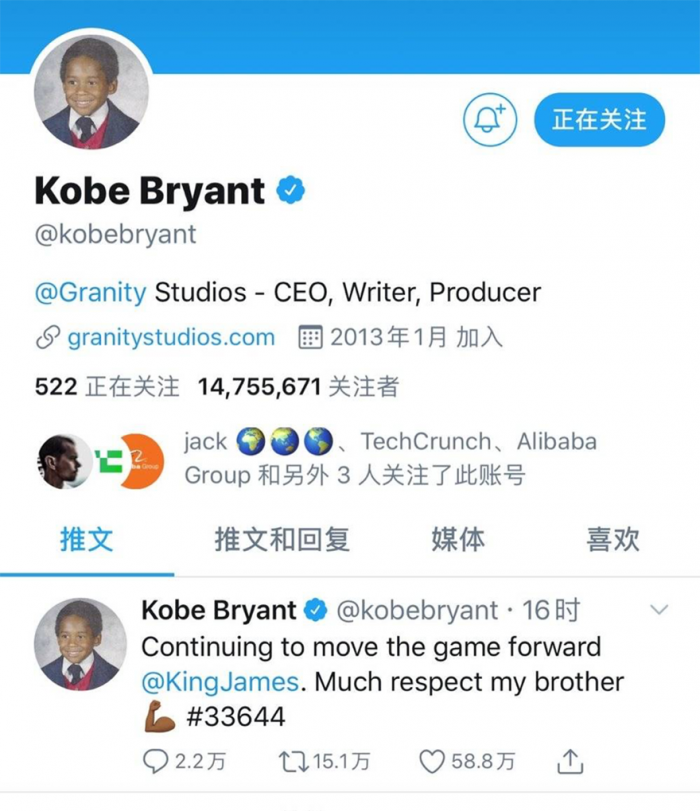Click the blue verified badge beside the profile name
This screenshot has height=811, width=700.
tap(290, 191)
